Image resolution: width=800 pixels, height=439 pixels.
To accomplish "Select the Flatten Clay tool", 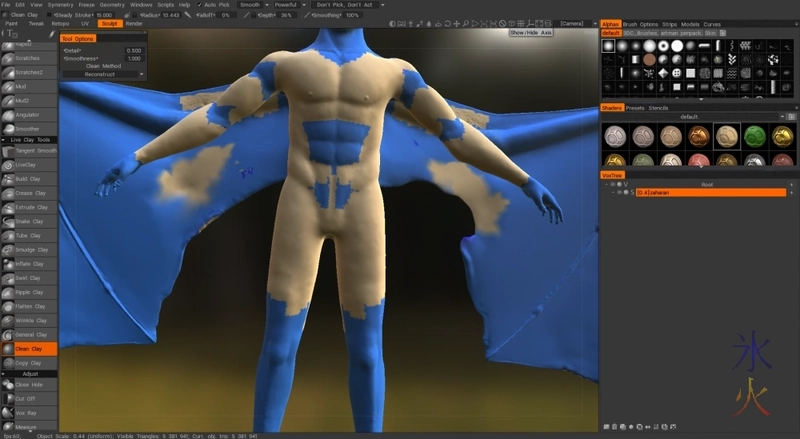I will [x=29, y=306].
